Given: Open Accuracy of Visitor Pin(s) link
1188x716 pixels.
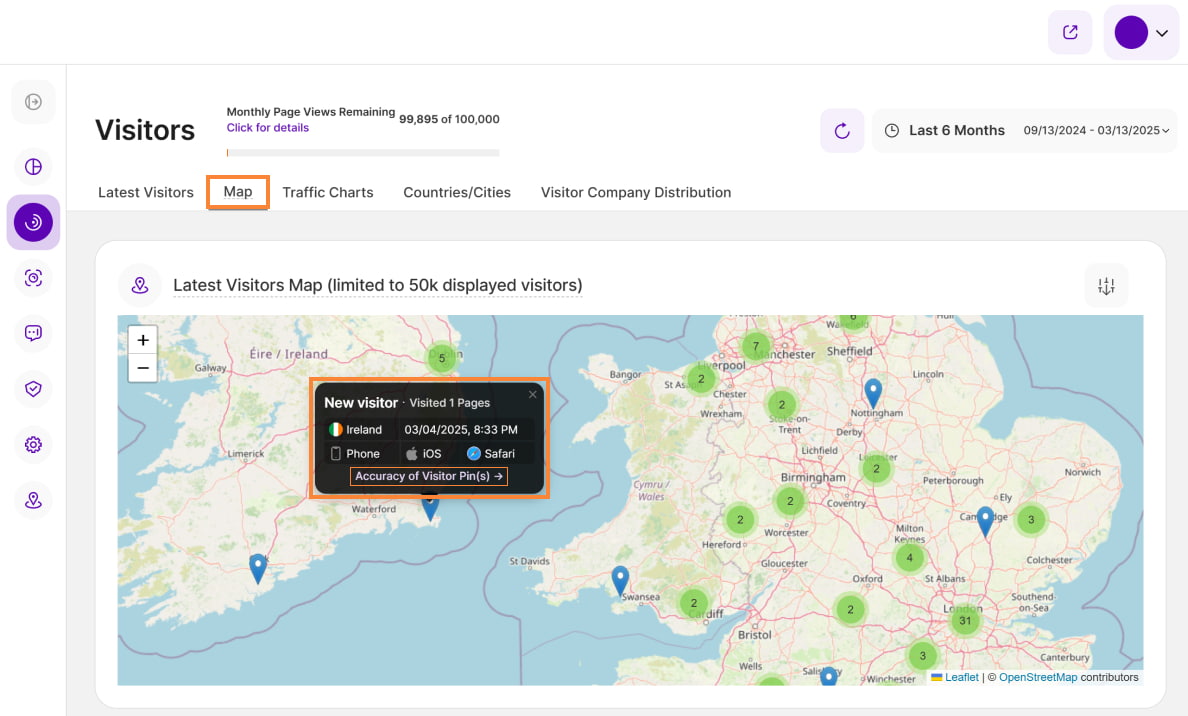Looking at the screenshot, I should 429,476.
